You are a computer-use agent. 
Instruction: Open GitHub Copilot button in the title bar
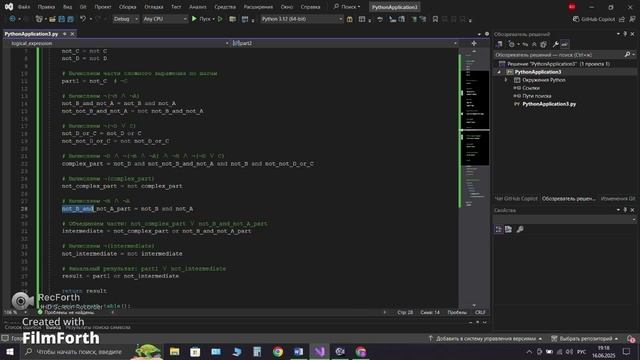pos(593,19)
